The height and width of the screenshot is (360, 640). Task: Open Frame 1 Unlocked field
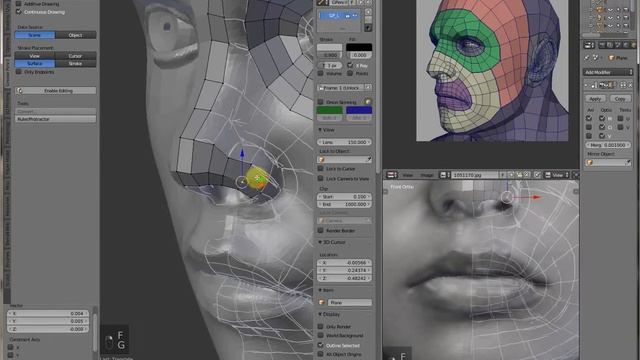click(x=340, y=88)
